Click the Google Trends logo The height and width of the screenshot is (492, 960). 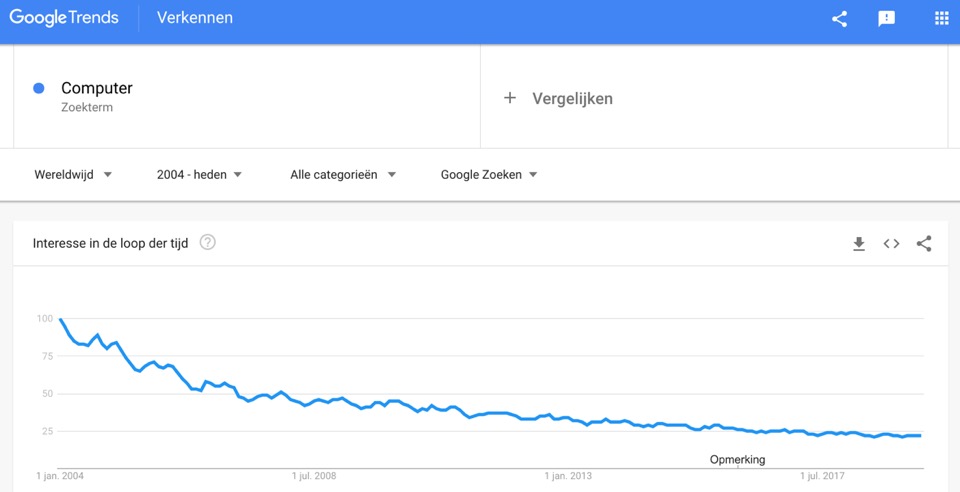click(64, 18)
